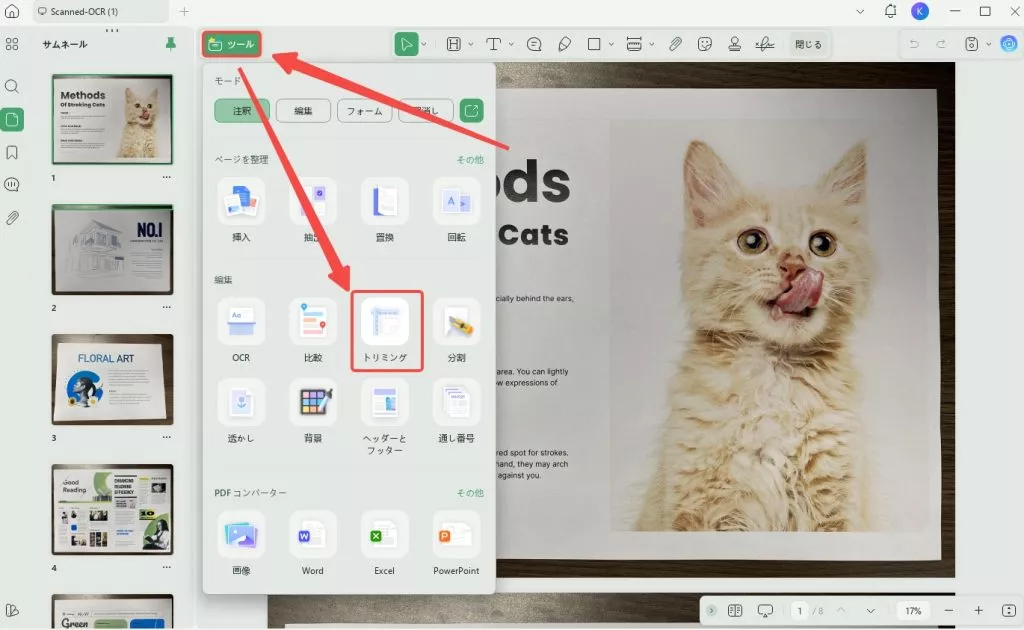1024x630 pixels.
Task: Select the 注釈 mode button
Action: pos(242,111)
